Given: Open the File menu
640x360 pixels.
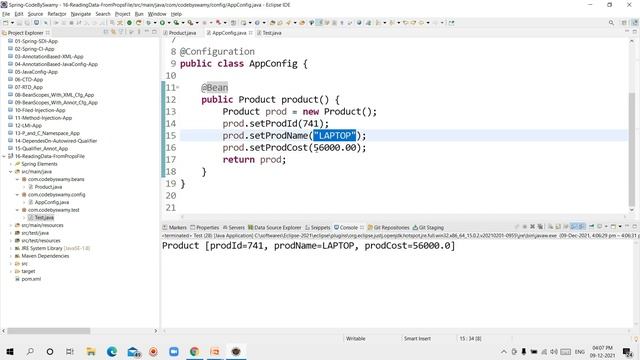Looking at the screenshot, I should point(6,14).
